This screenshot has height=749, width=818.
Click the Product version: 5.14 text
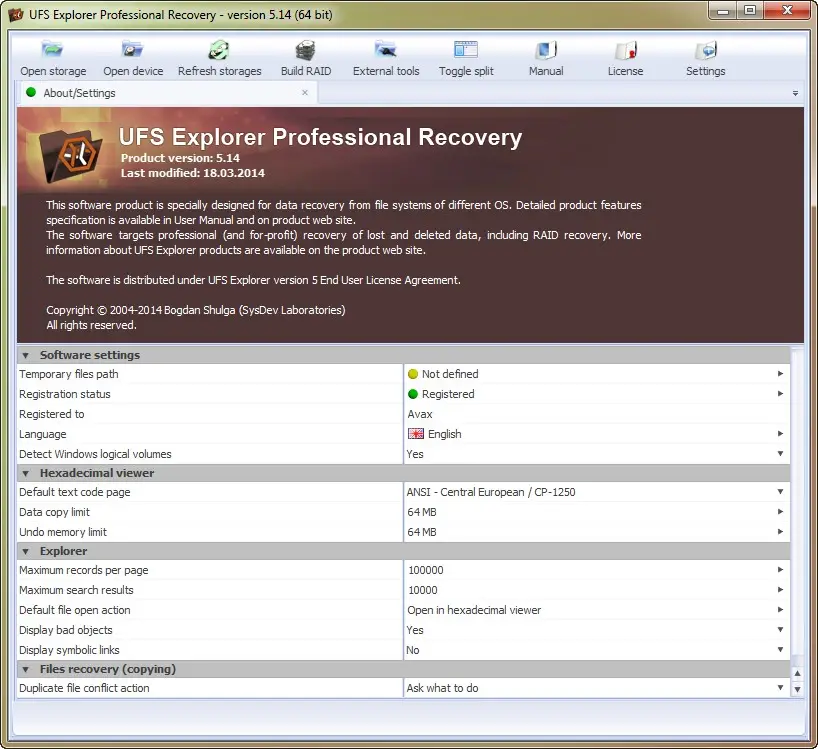click(x=181, y=158)
